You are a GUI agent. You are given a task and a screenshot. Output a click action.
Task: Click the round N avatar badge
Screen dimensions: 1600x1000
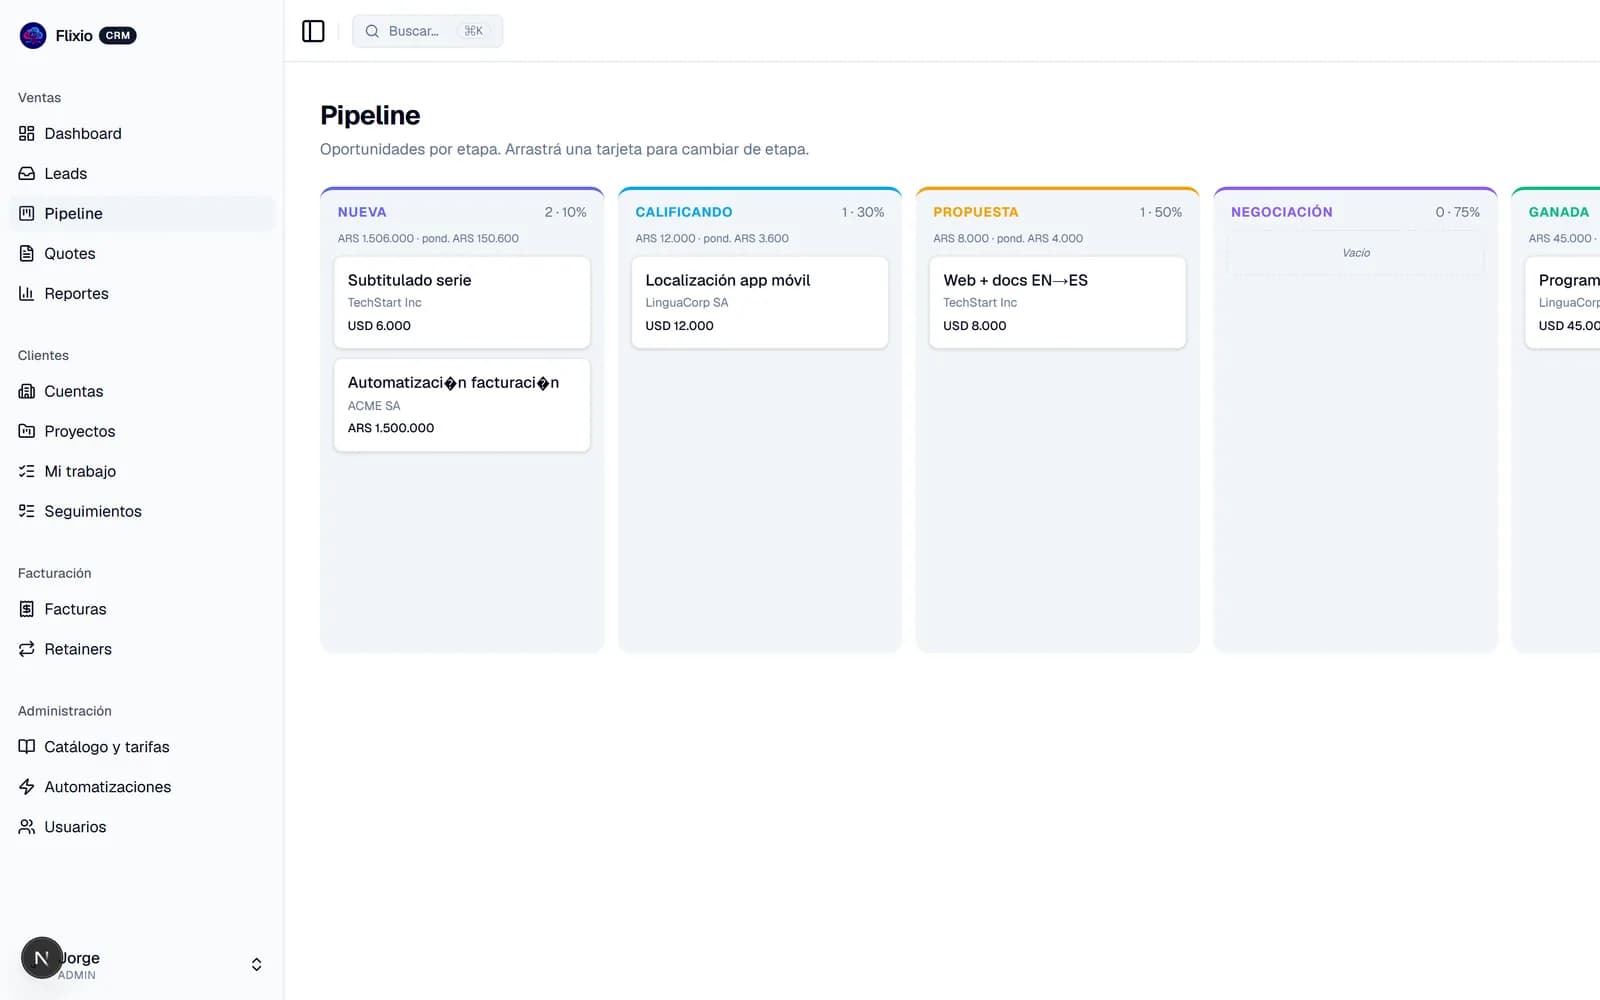coord(42,958)
